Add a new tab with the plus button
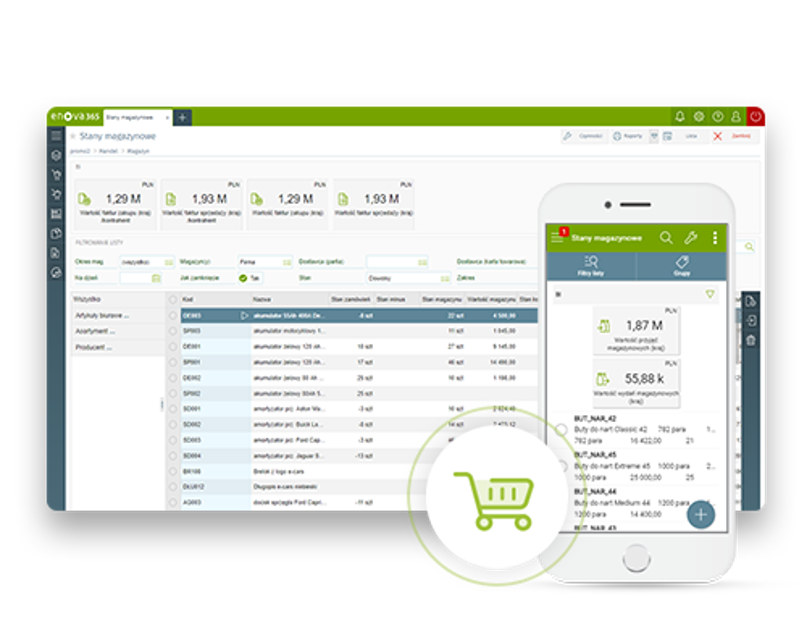 tap(182, 117)
